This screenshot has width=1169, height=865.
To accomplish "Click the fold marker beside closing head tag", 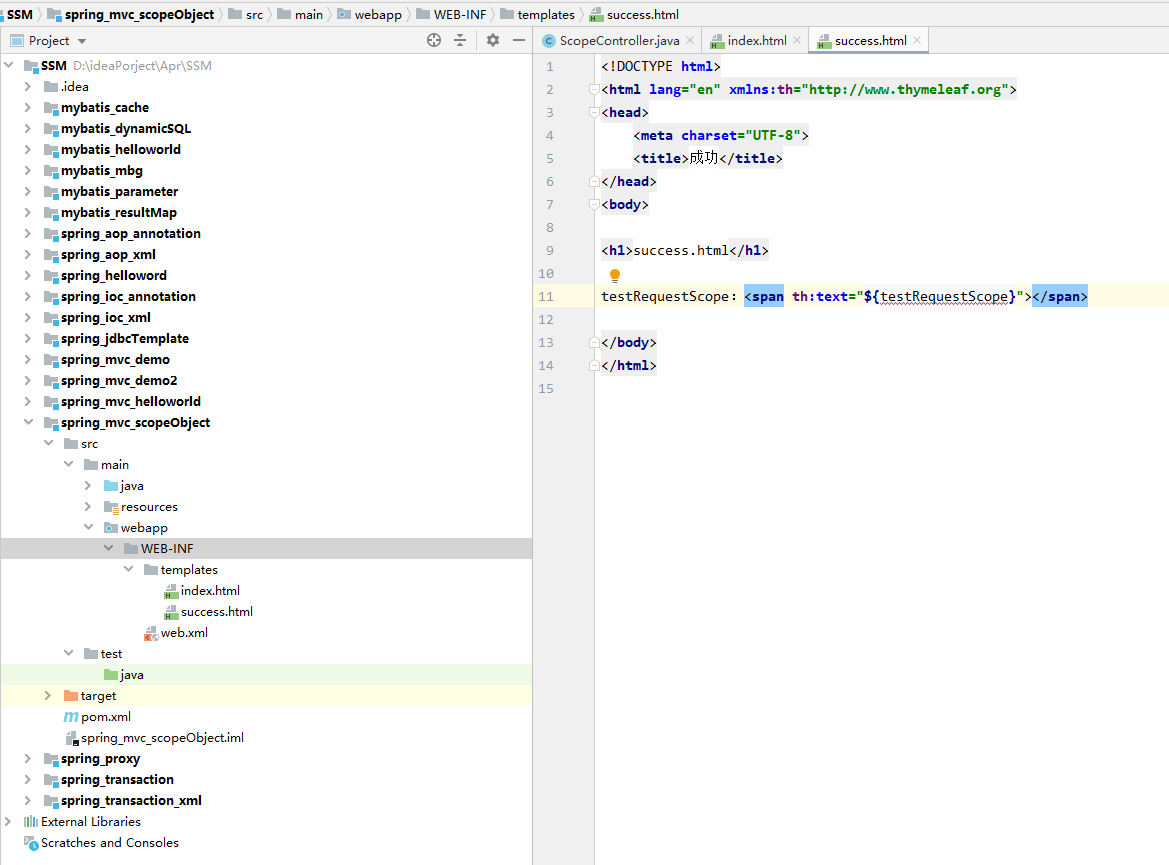I will click(594, 181).
